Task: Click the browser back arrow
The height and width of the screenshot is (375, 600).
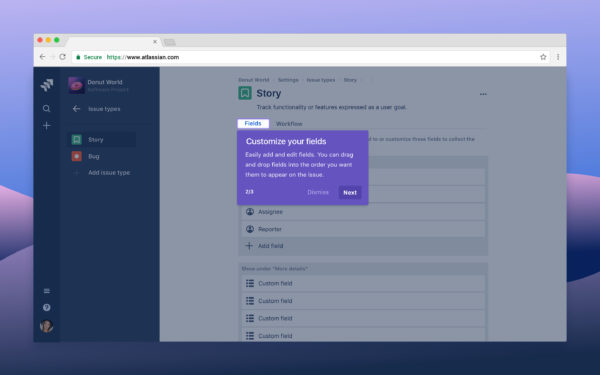Action: [42, 57]
